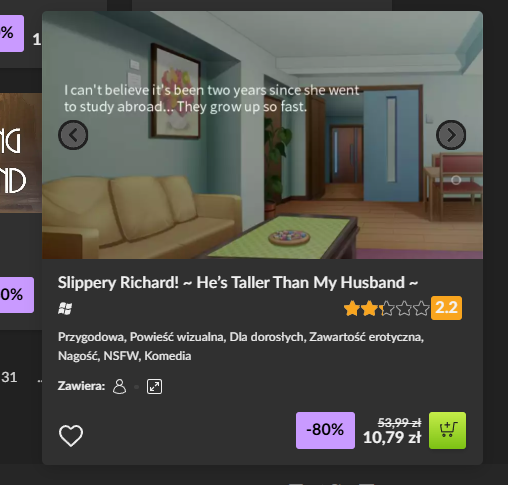Click the 10,79 zł discounted price
Viewport: 508px width, 485px height.
(x=392, y=437)
